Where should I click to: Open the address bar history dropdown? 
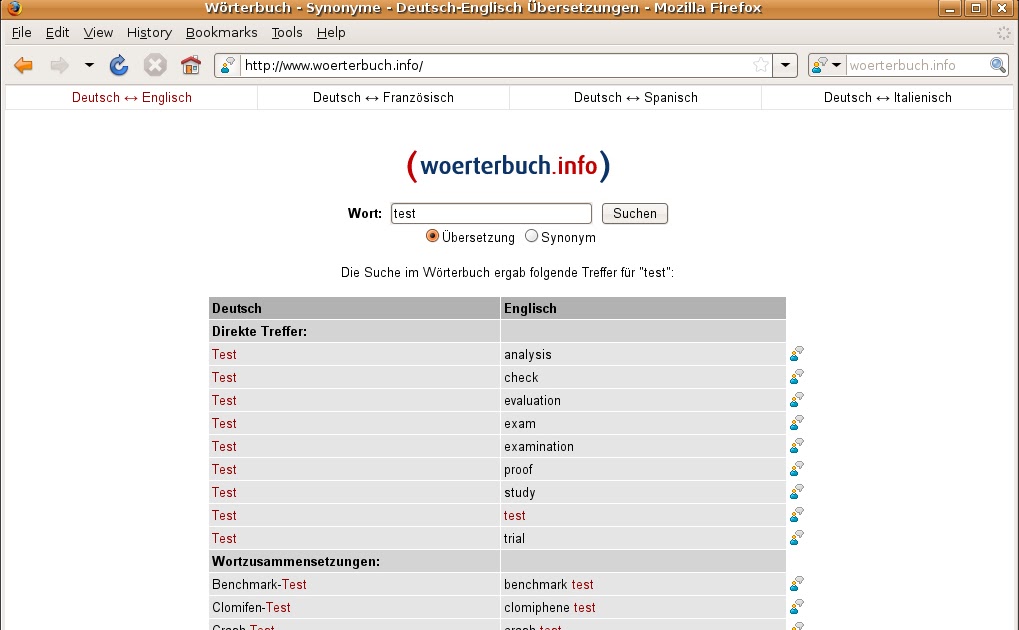785,65
